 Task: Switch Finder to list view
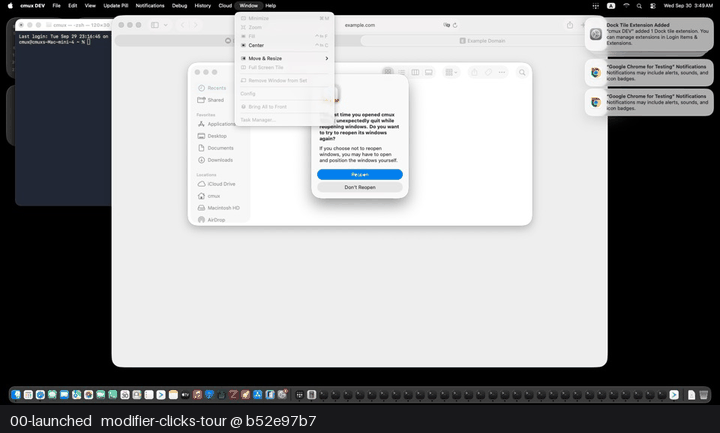402,72
